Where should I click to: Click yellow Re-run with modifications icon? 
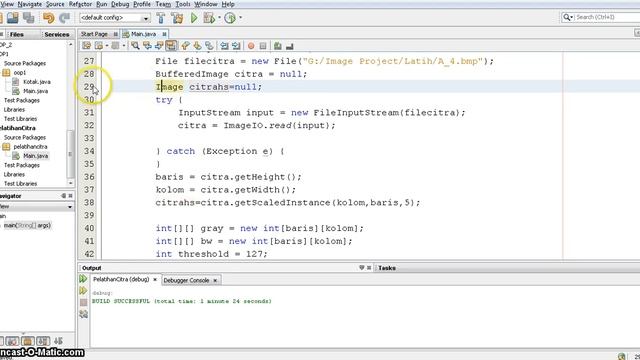83,291
